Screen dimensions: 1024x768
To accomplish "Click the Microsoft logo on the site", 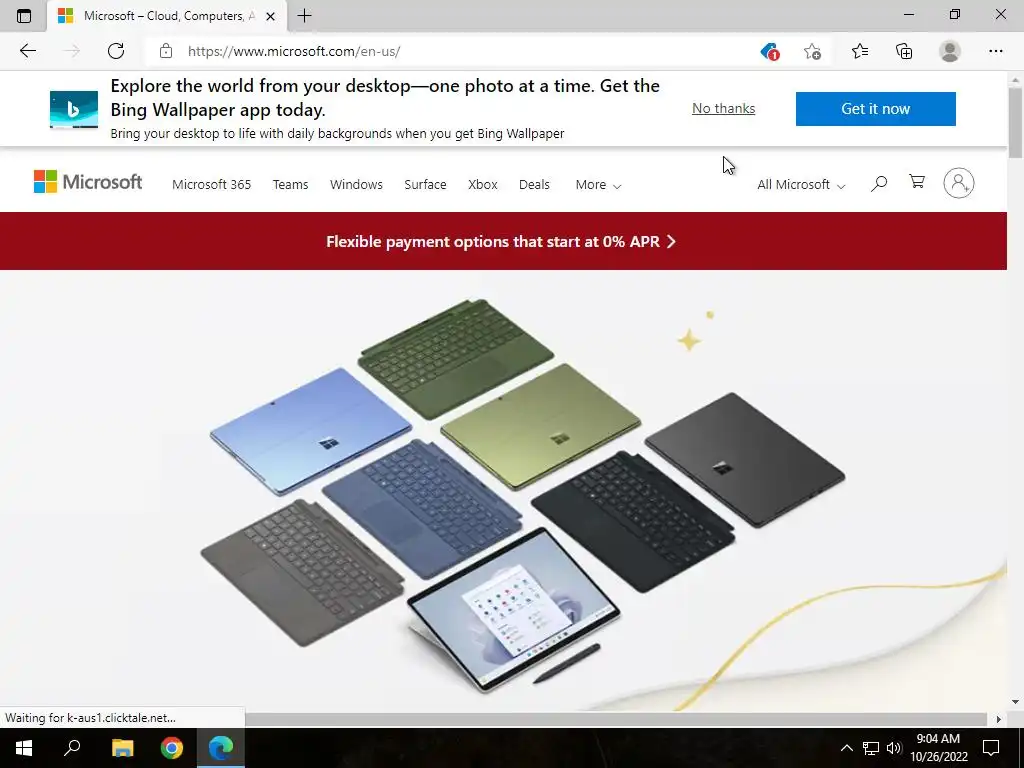I will pyautogui.click(x=88, y=182).
